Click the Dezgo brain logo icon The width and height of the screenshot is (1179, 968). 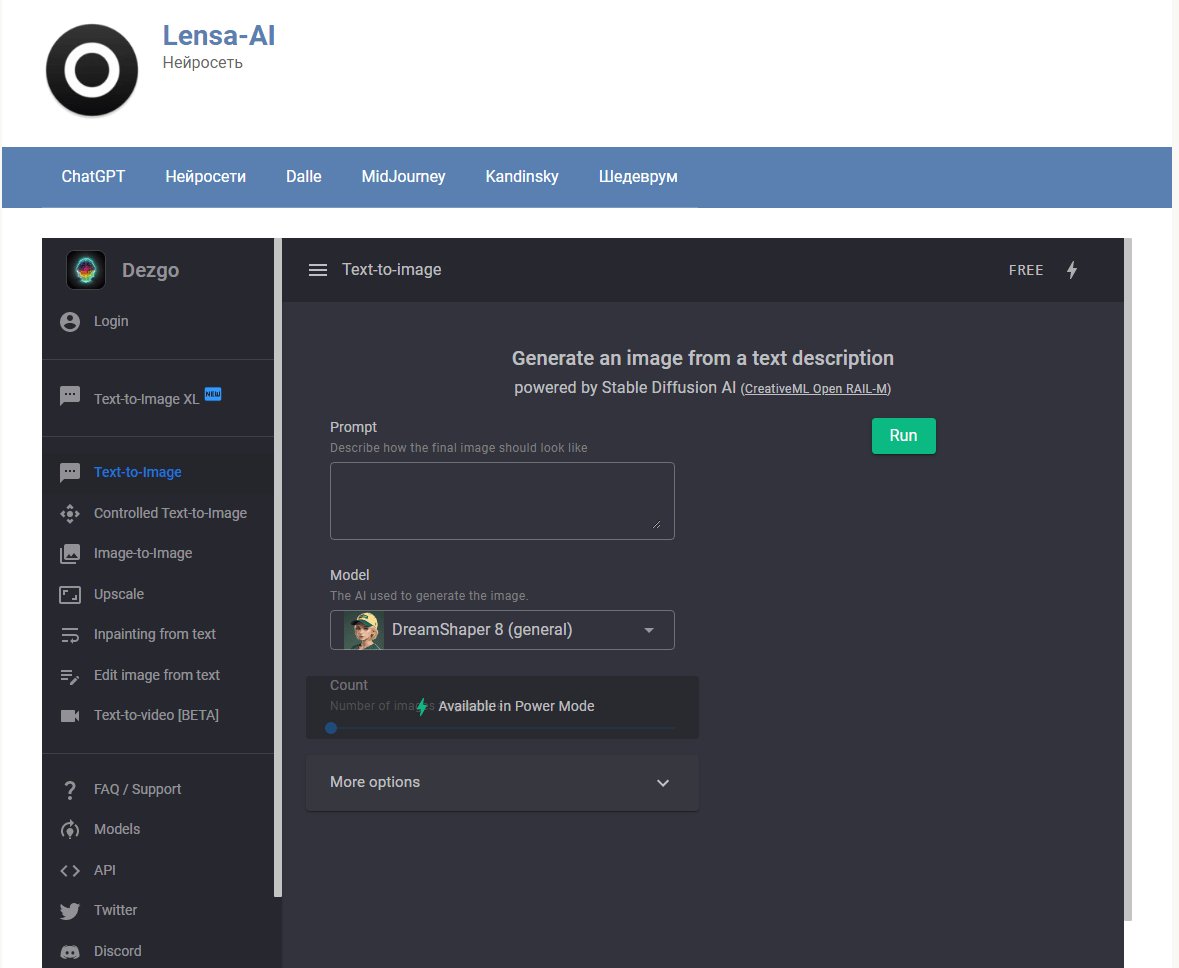click(86, 270)
